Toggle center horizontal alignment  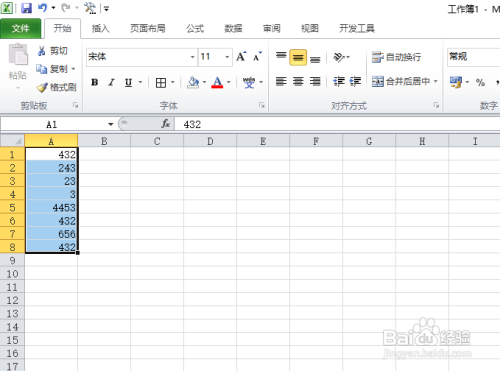[x=298, y=81]
